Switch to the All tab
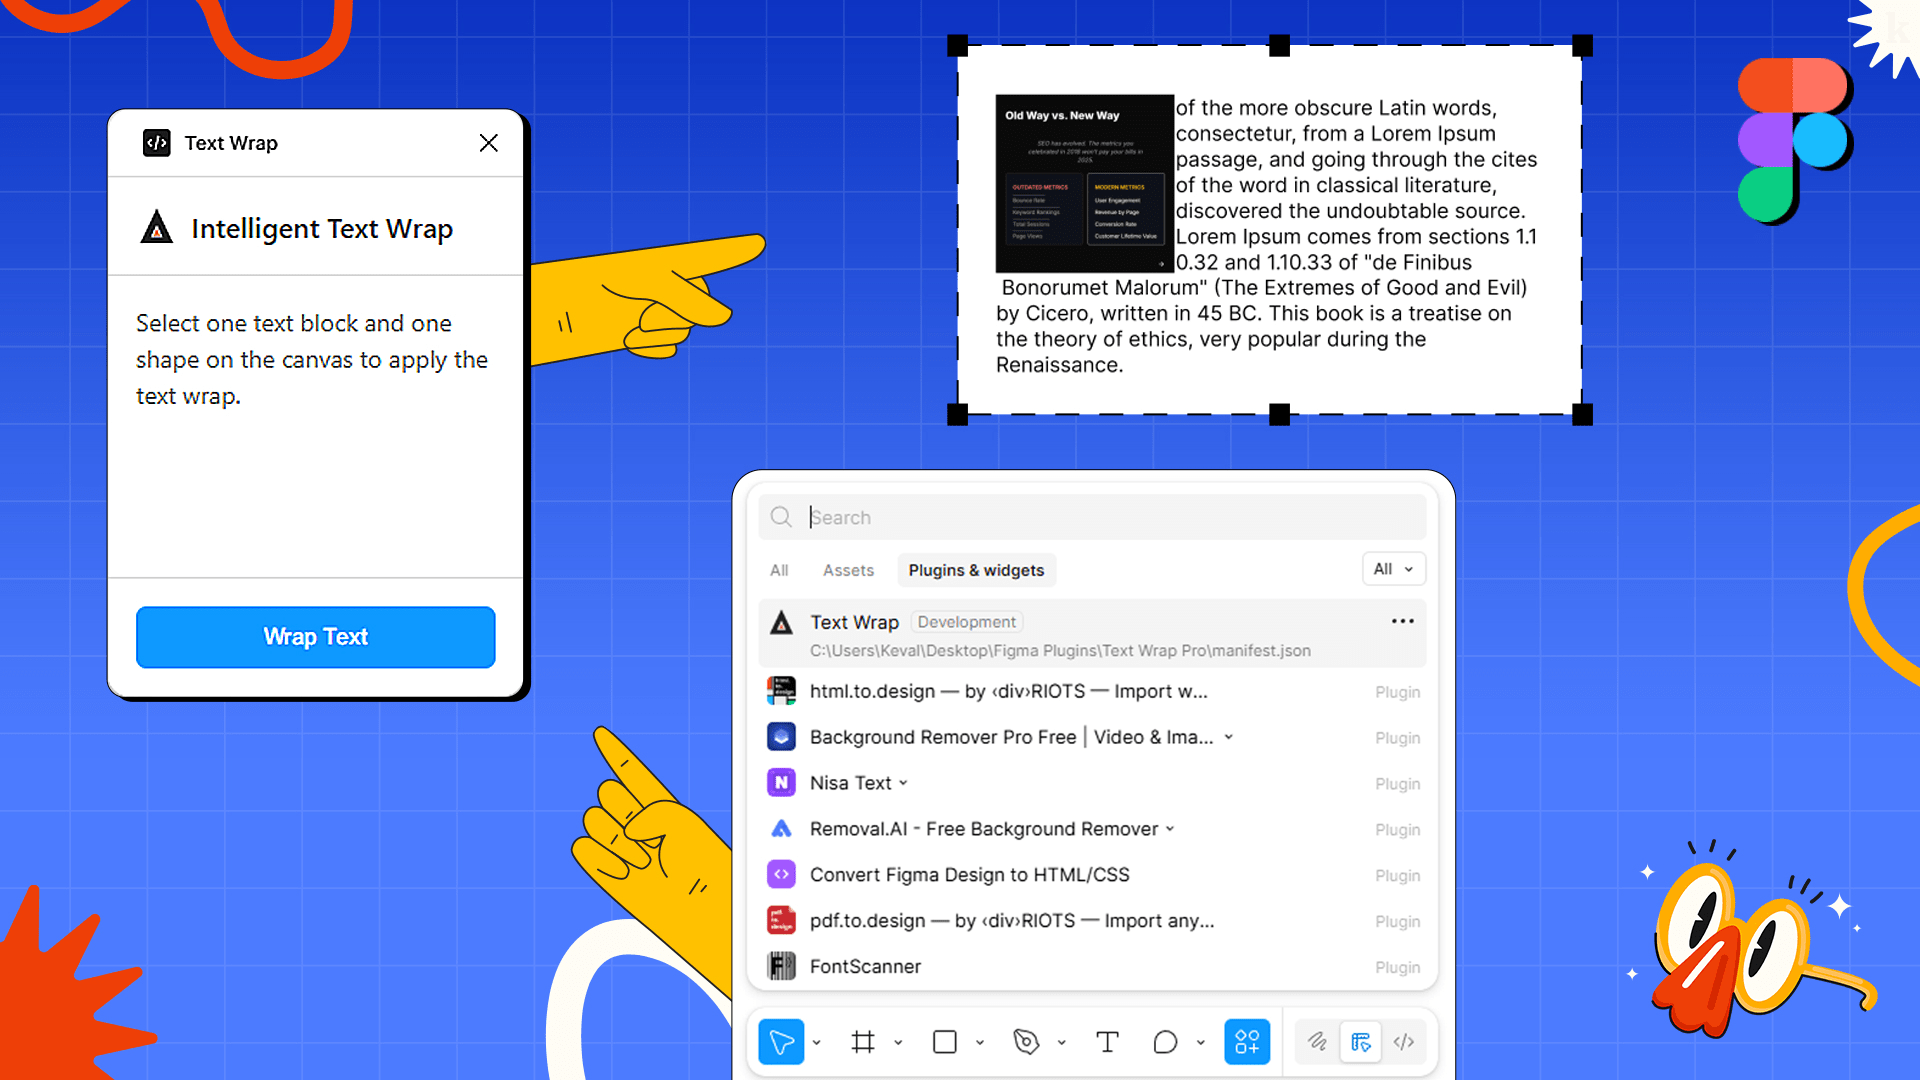The image size is (1920, 1080). point(779,570)
